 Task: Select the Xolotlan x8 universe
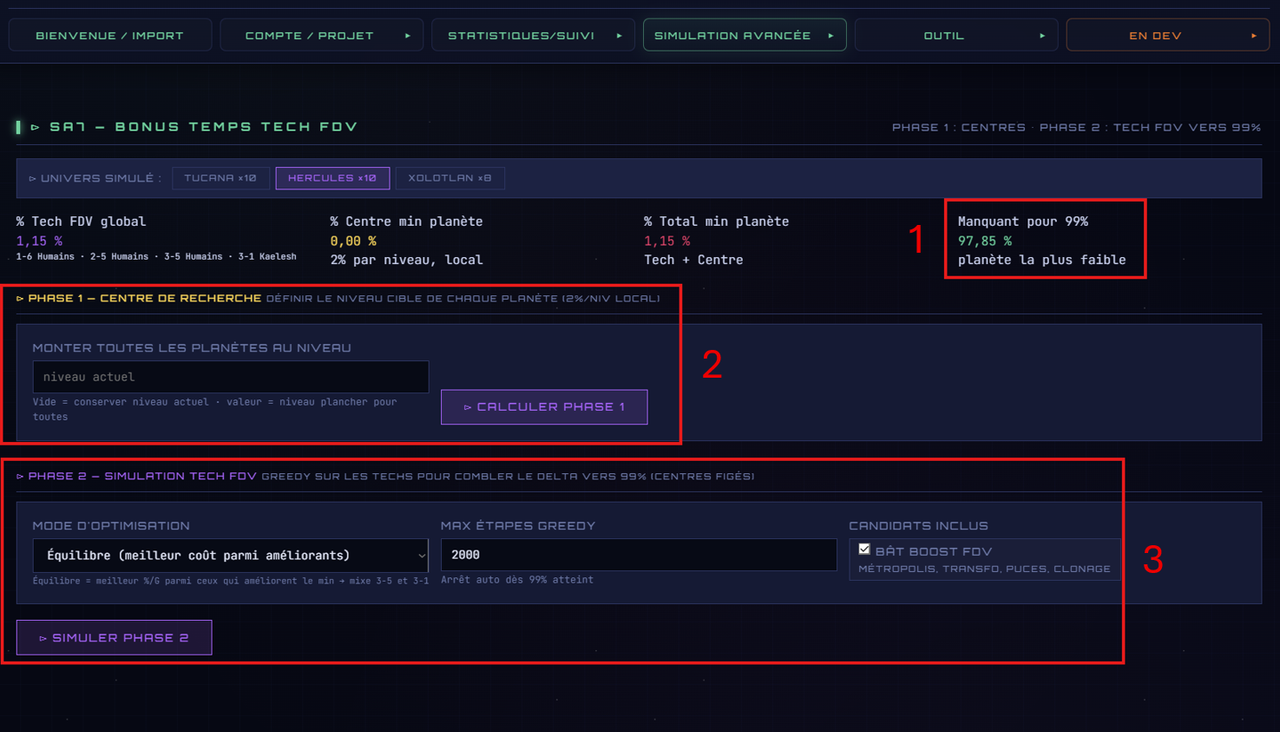(x=450, y=178)
